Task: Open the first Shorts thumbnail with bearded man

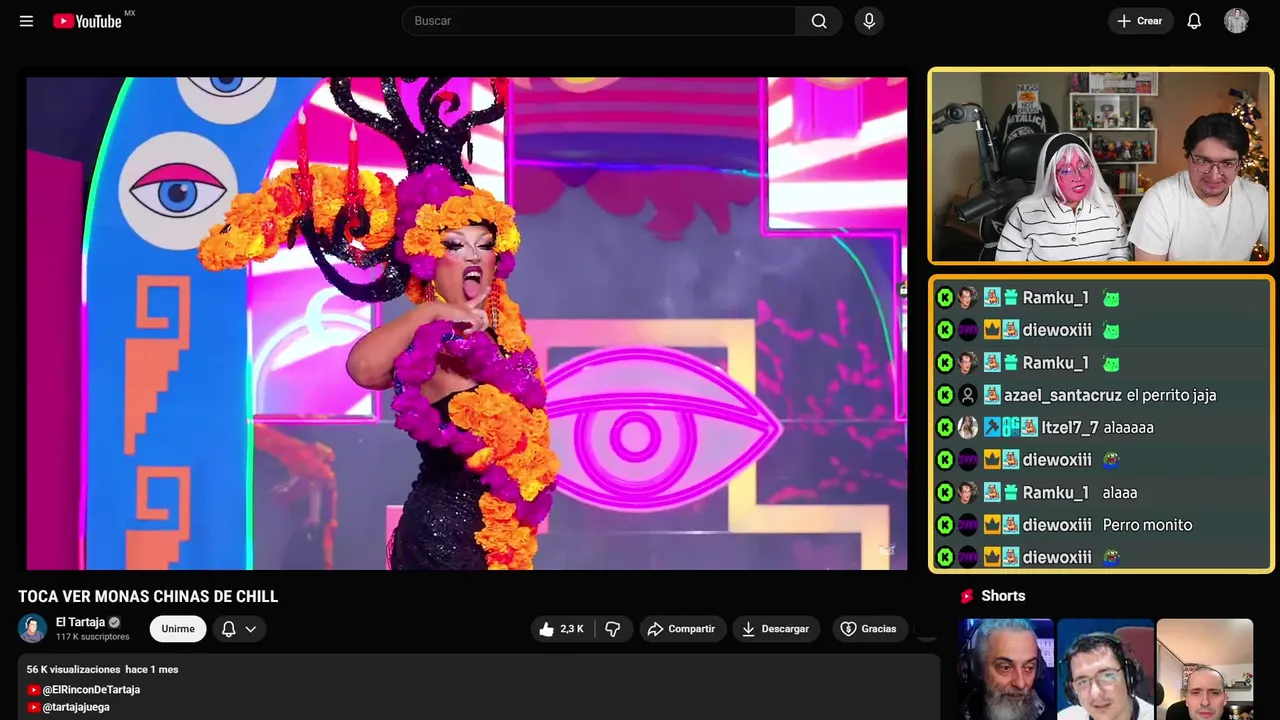Action: coord(1005,669)
